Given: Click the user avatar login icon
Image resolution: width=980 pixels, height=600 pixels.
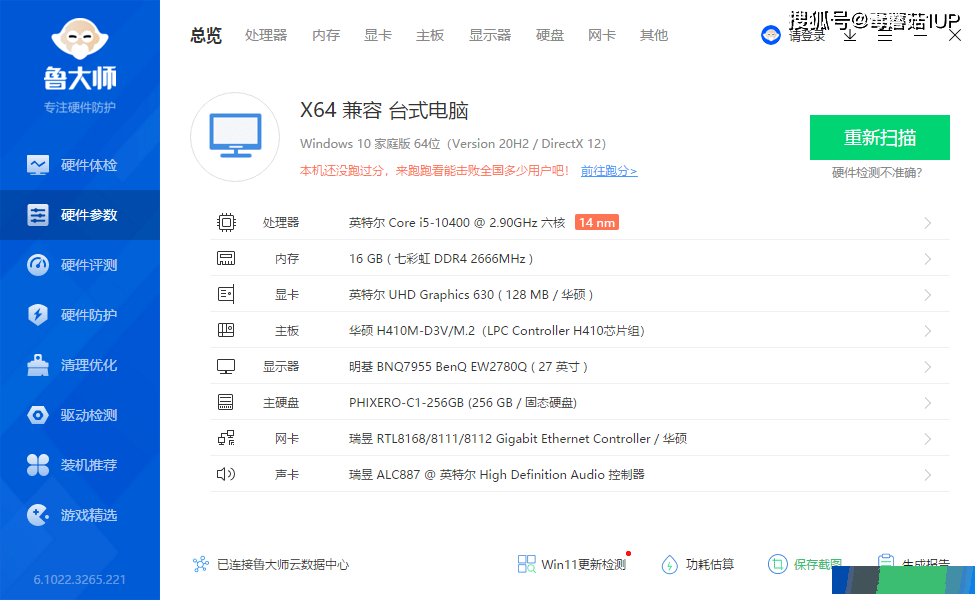Looking at the screenshot, I should pos(771,35).
